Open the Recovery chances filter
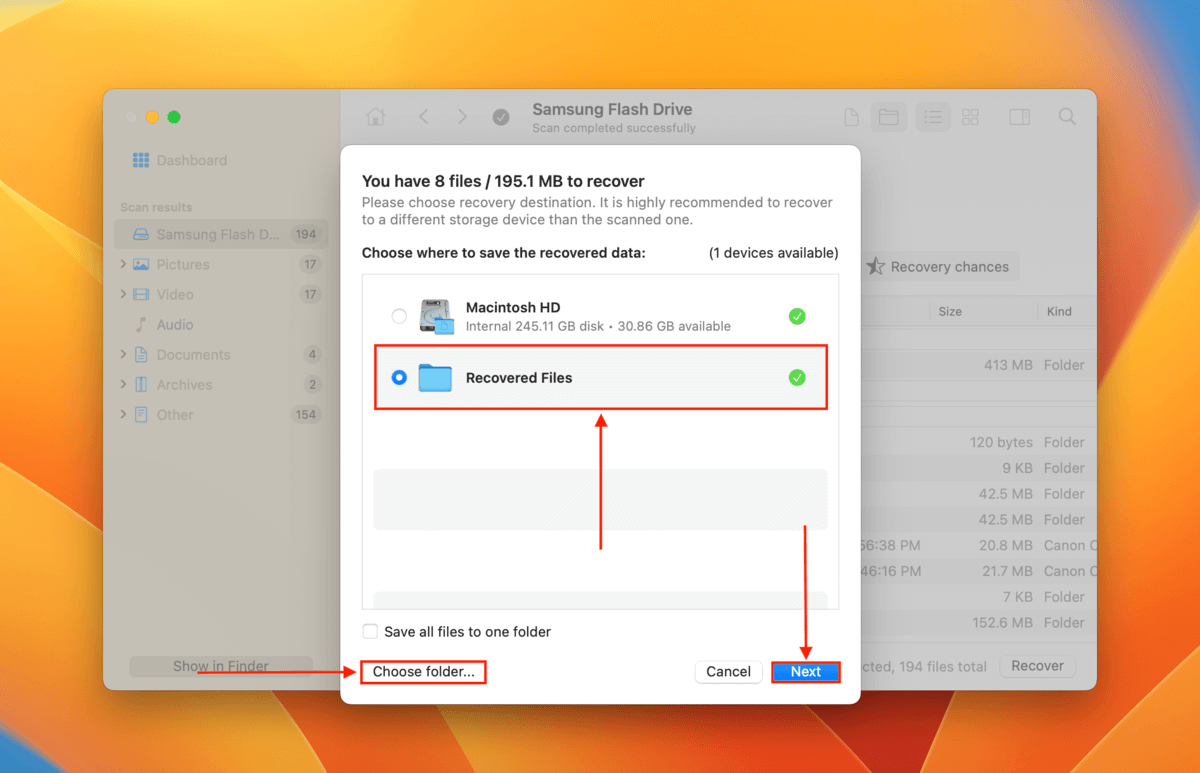Screen dimensions: 1200x773 (x=938, y=267)
